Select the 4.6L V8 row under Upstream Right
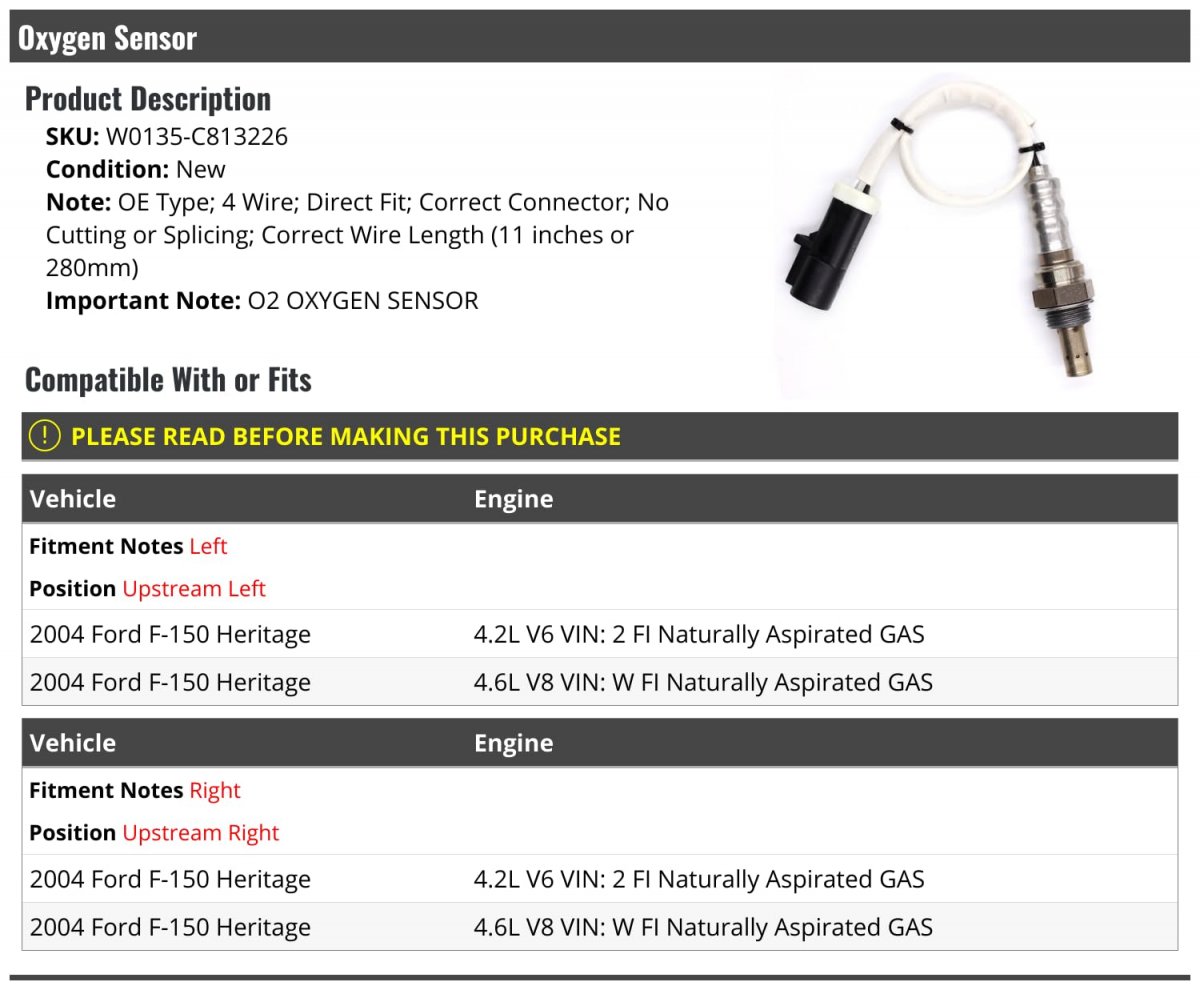1200x990 pixels. 600,927
